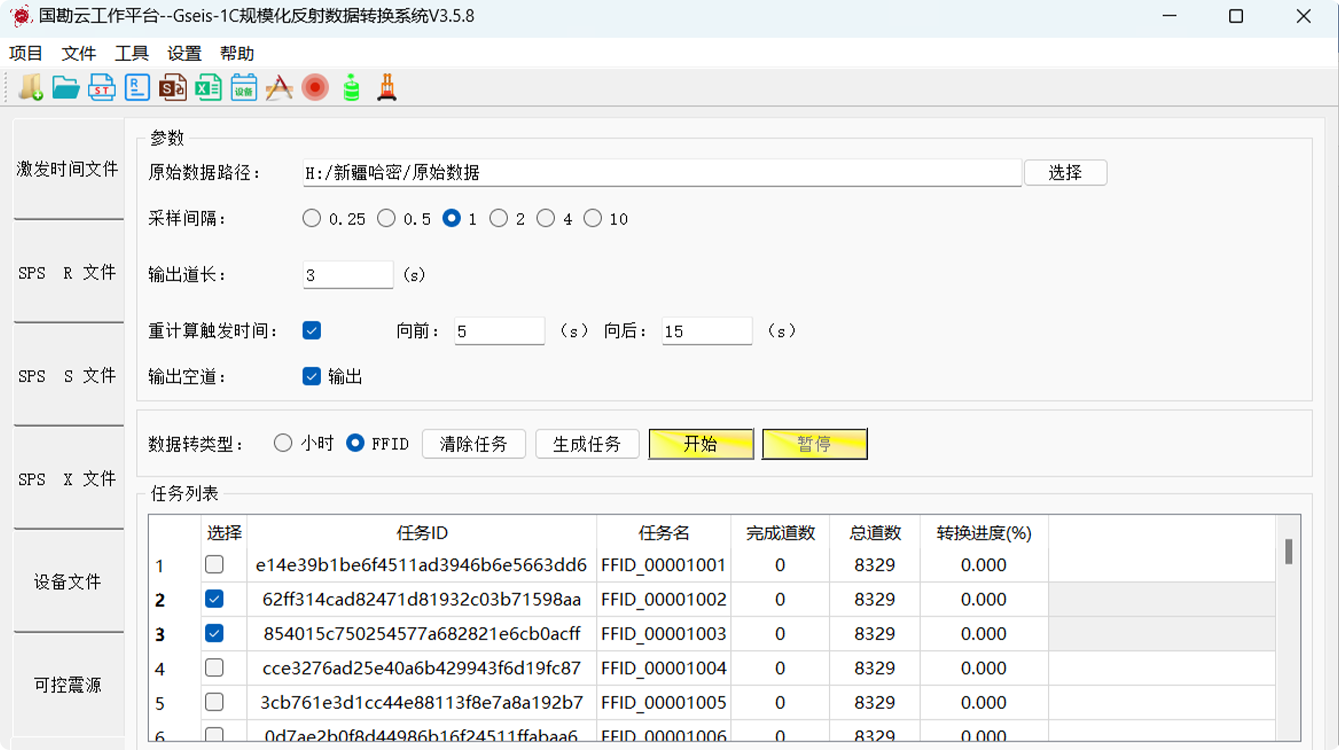
Task: Click the orange vibrator truck icon
Action: (x=387, y=88)
